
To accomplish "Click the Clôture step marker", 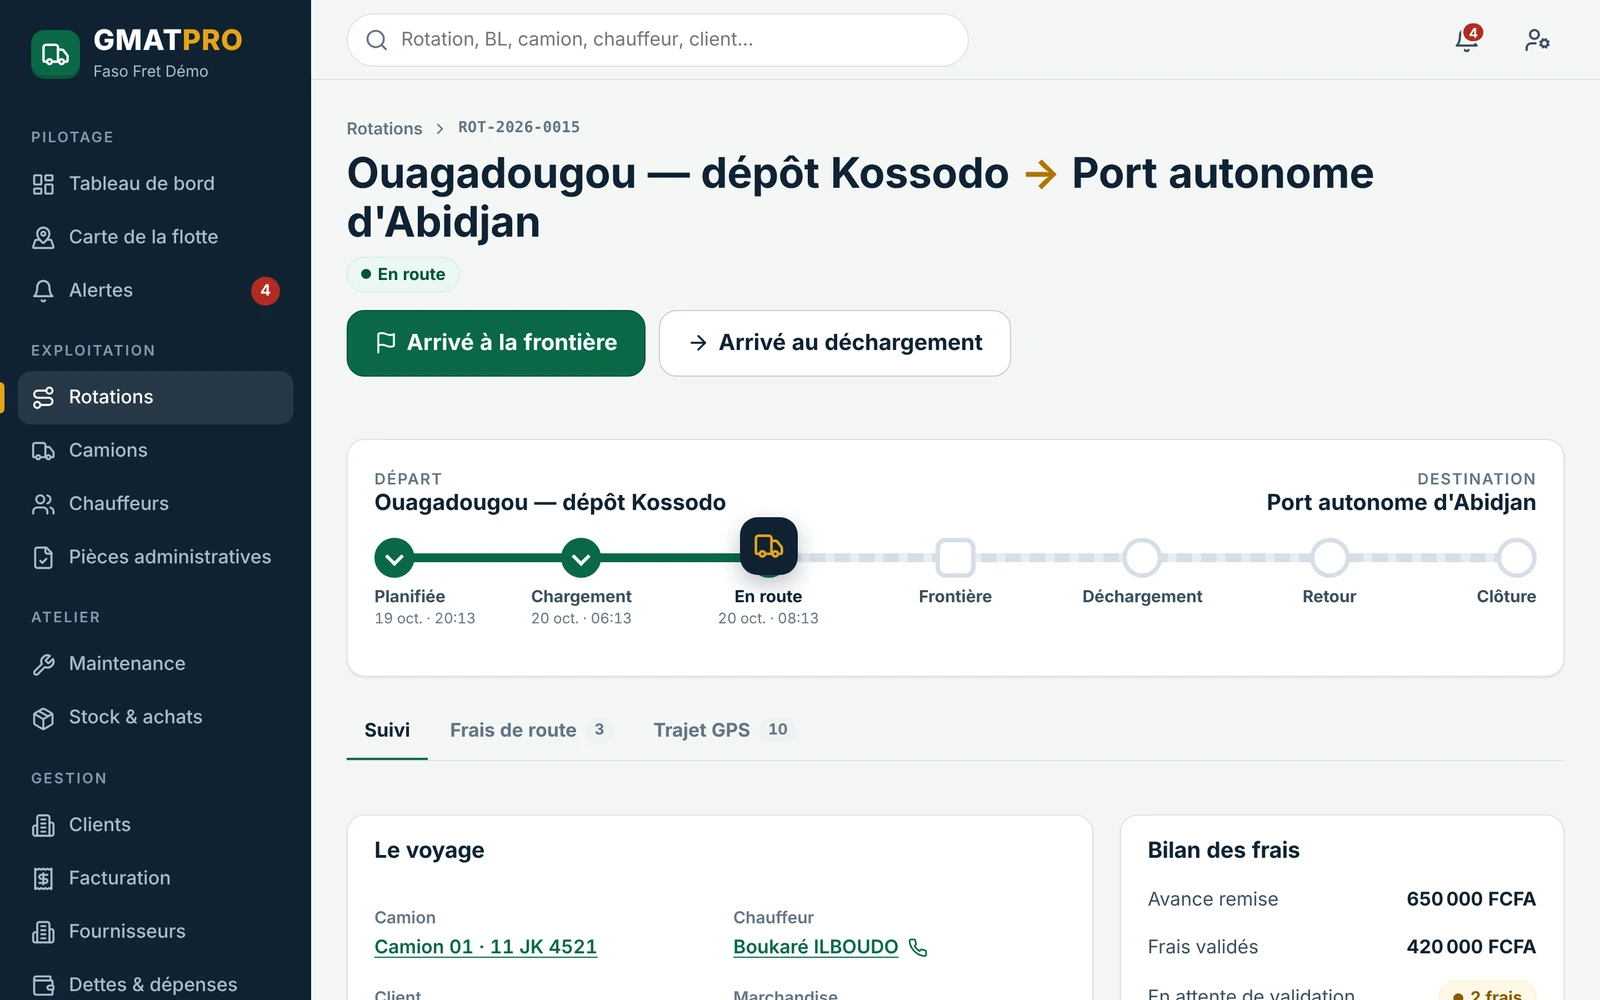I will tap(1516, 558).
